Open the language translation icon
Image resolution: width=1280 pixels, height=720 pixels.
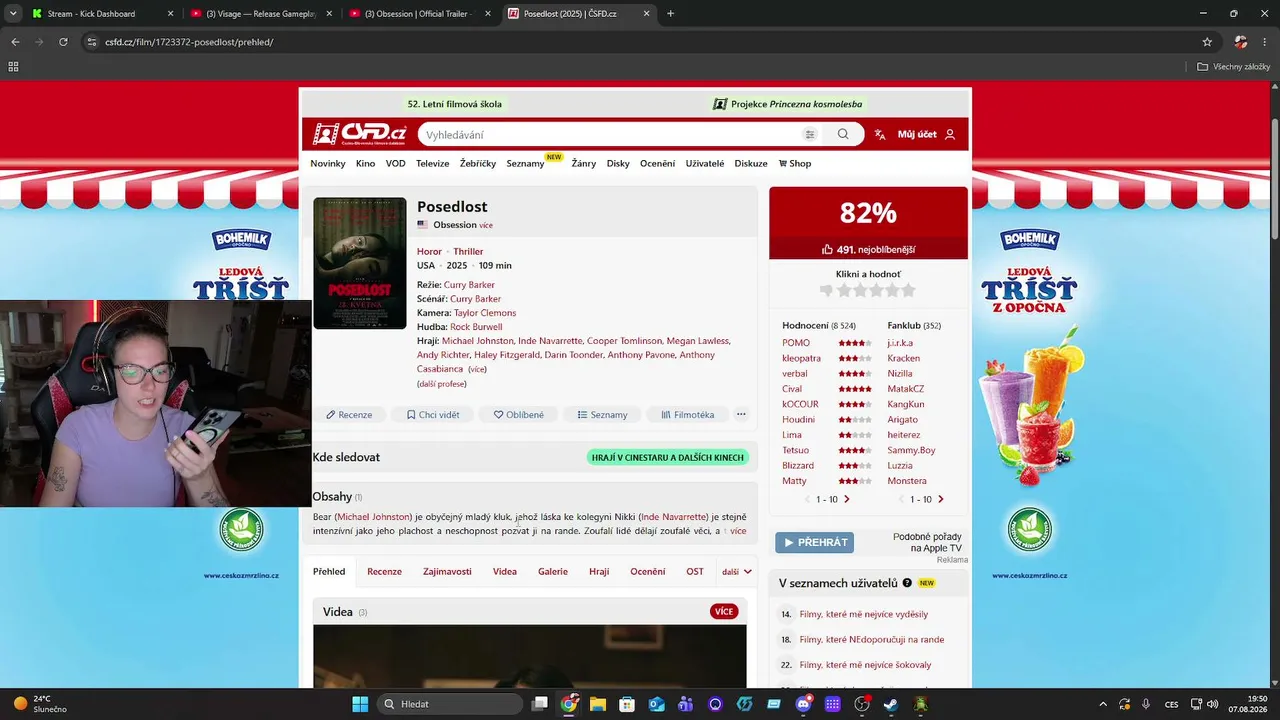(x=880, y=134)
